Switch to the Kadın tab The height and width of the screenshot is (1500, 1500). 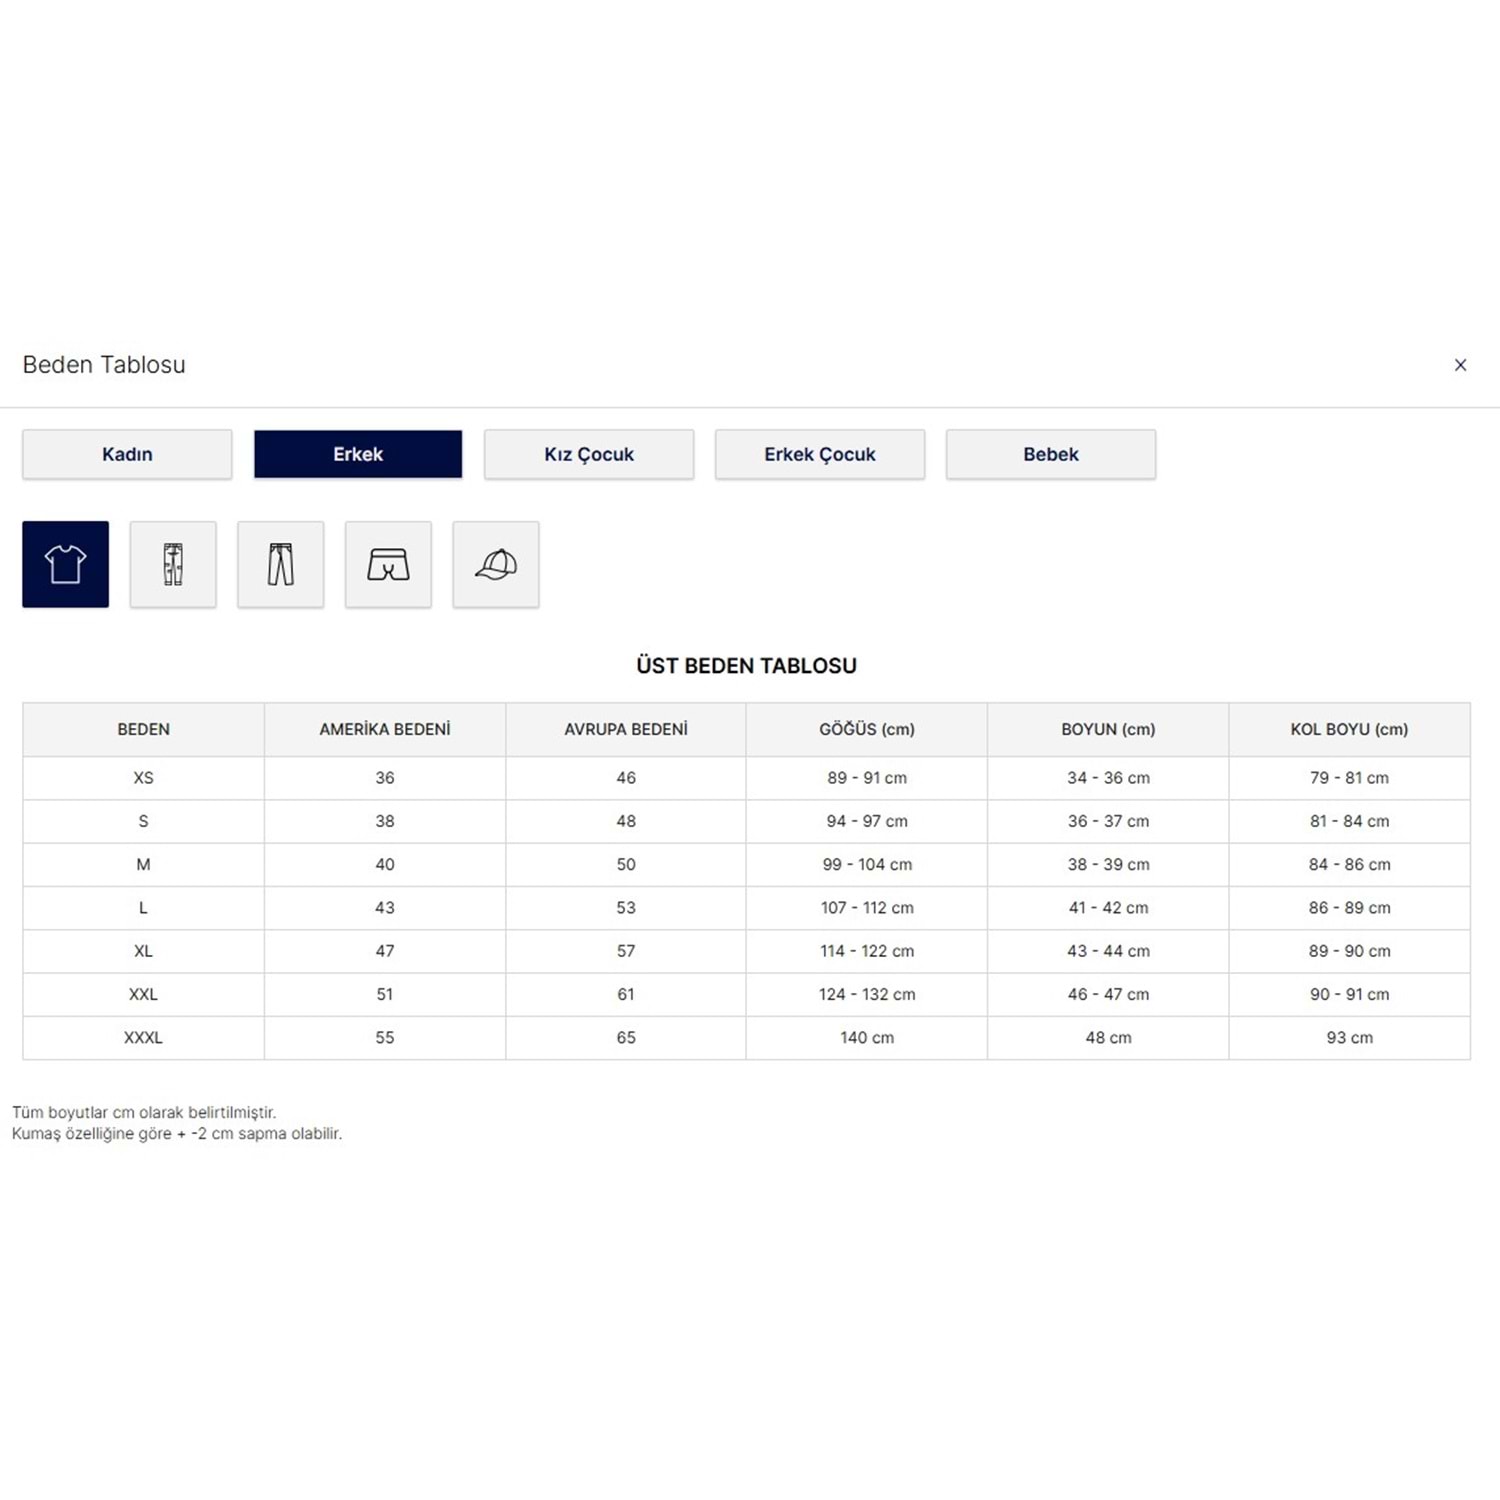[x=127, y=454]
